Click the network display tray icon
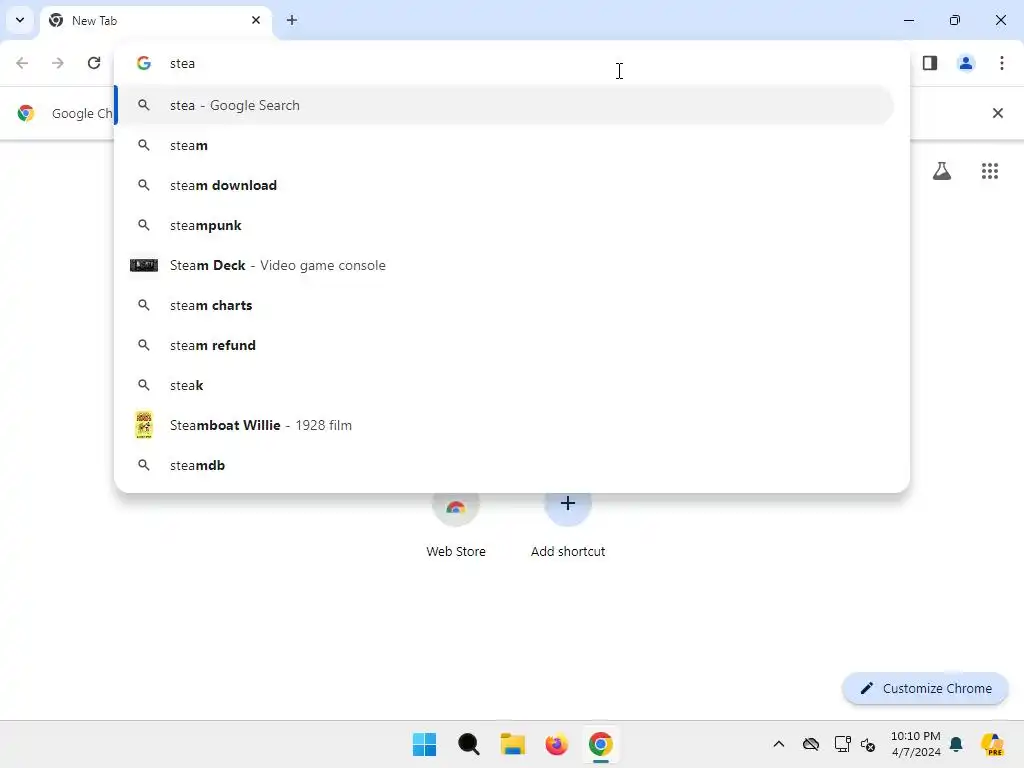The image size is (1024, 768). coord(842,744)
